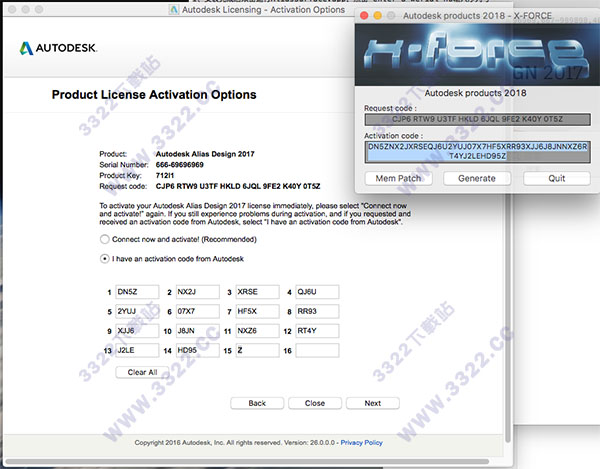Image resolution: width=600 pixels, height=469 pixels.
Task: Click the Next button
Action: (373, 403)
